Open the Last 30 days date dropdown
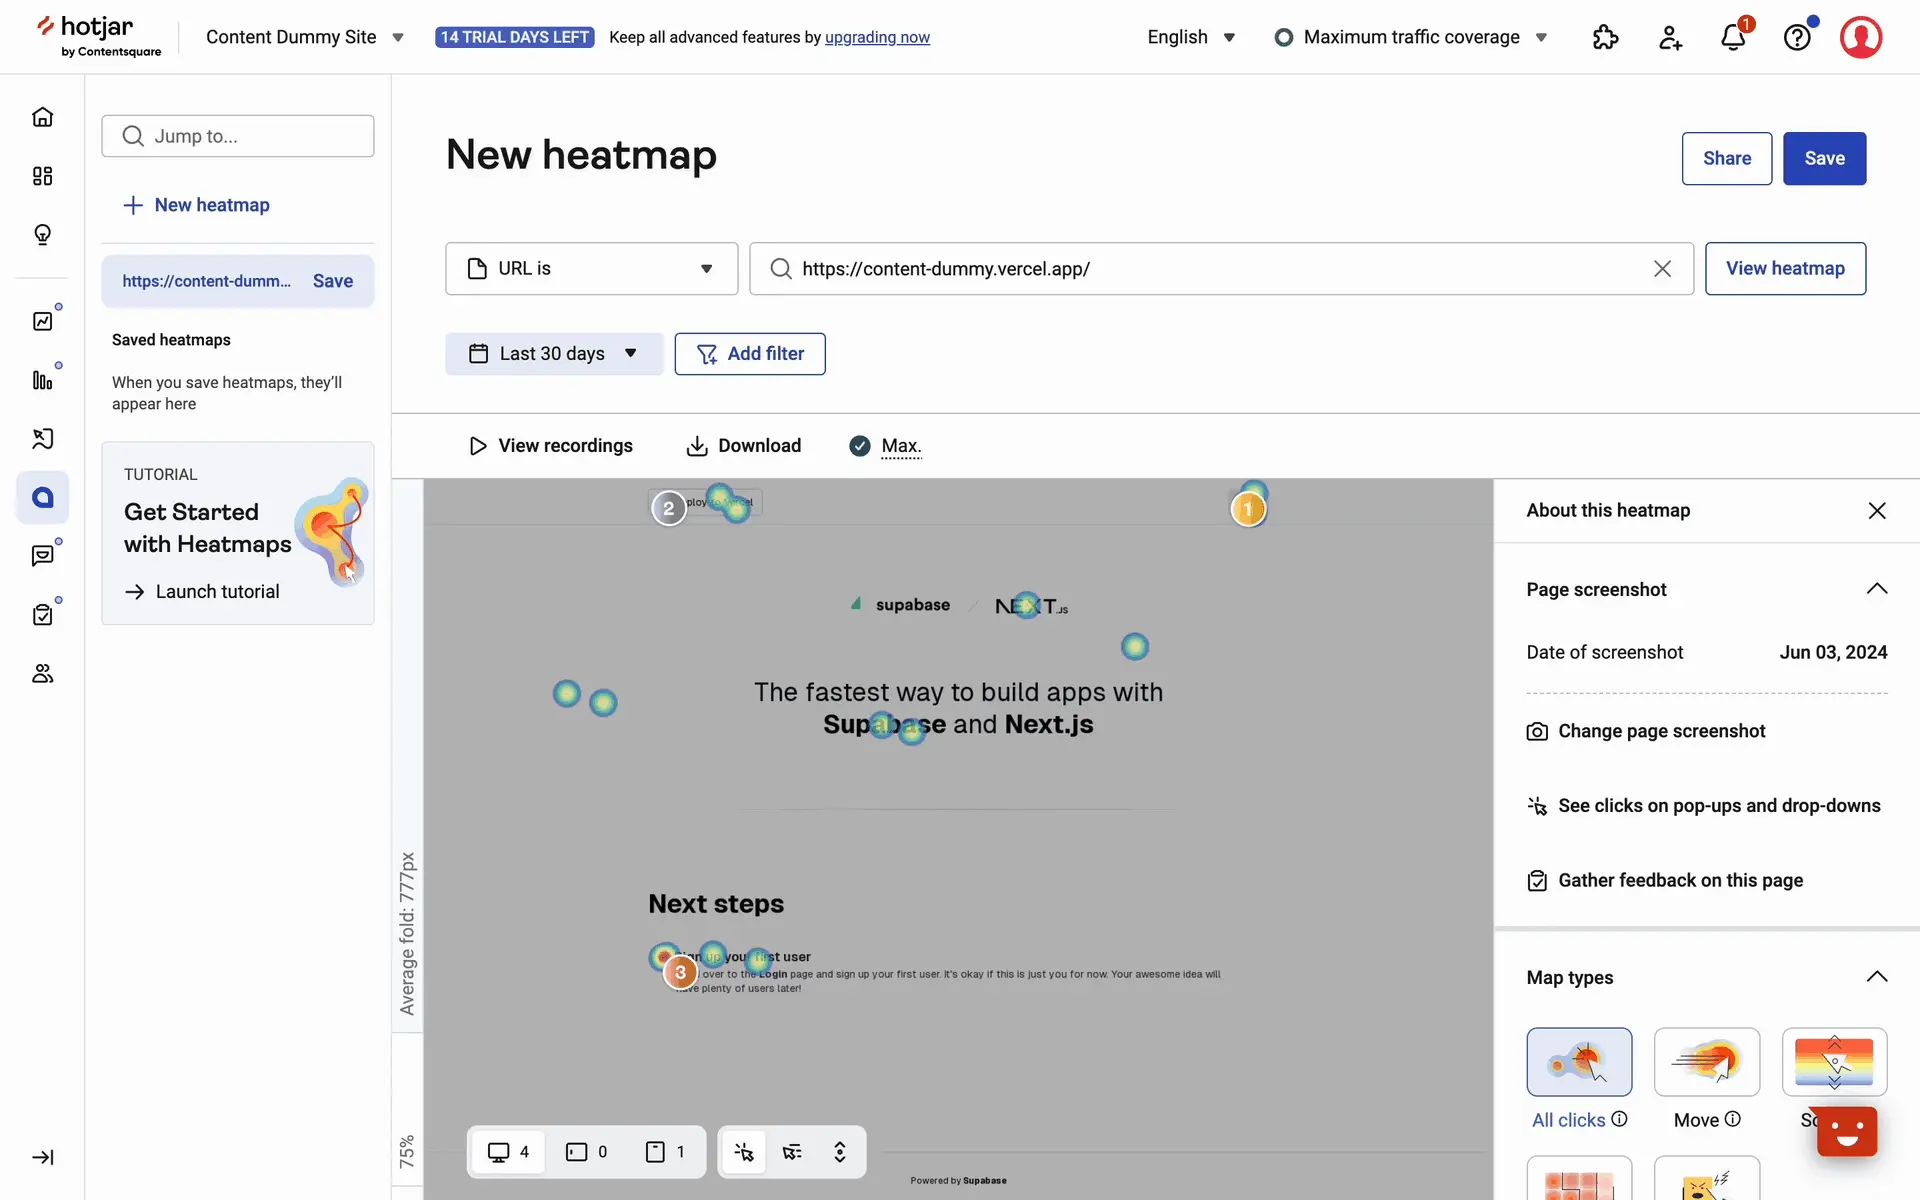The width and height of the screenshot is (1920, 1200). [x=554, y=354]
